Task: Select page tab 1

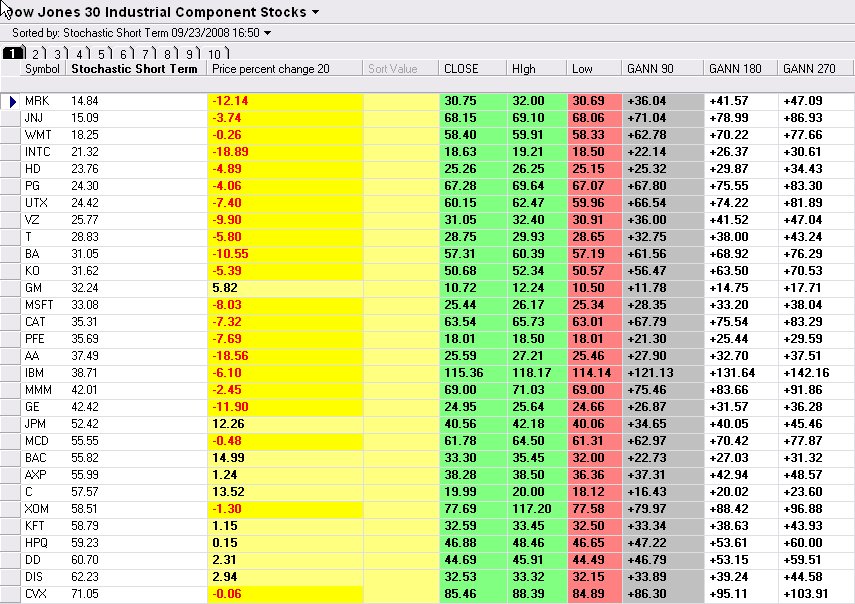Action: click(13, 53)
